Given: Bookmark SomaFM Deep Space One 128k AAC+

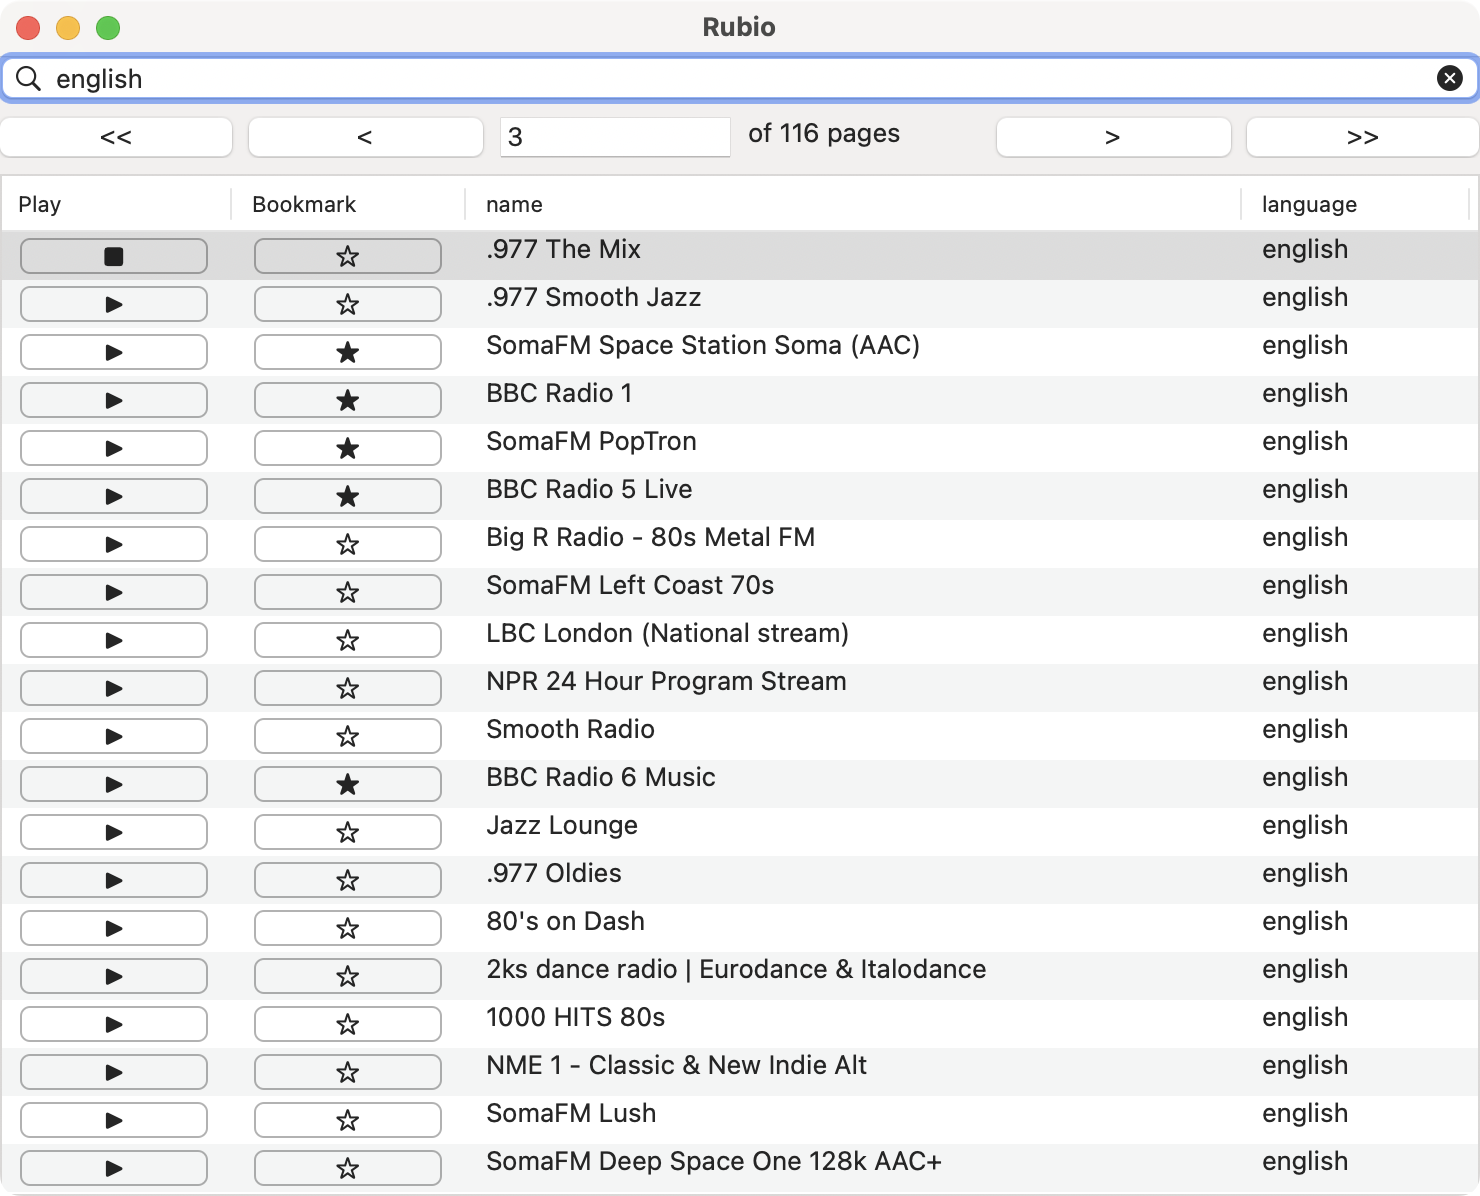Looking at the screenshot, I should pyautogui.click(x=348, y=1168).
